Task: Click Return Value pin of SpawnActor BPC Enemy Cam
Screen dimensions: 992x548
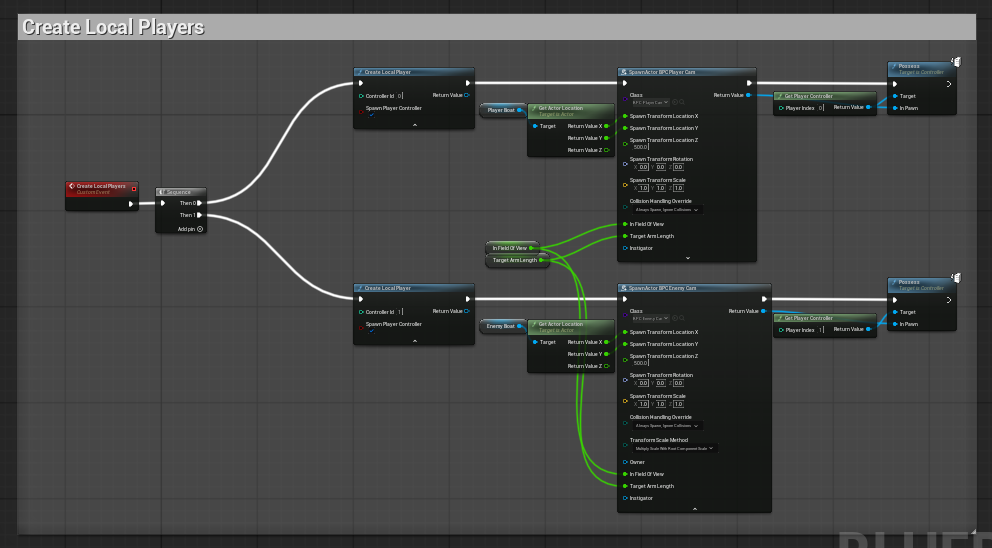Action: coord(764,311)
